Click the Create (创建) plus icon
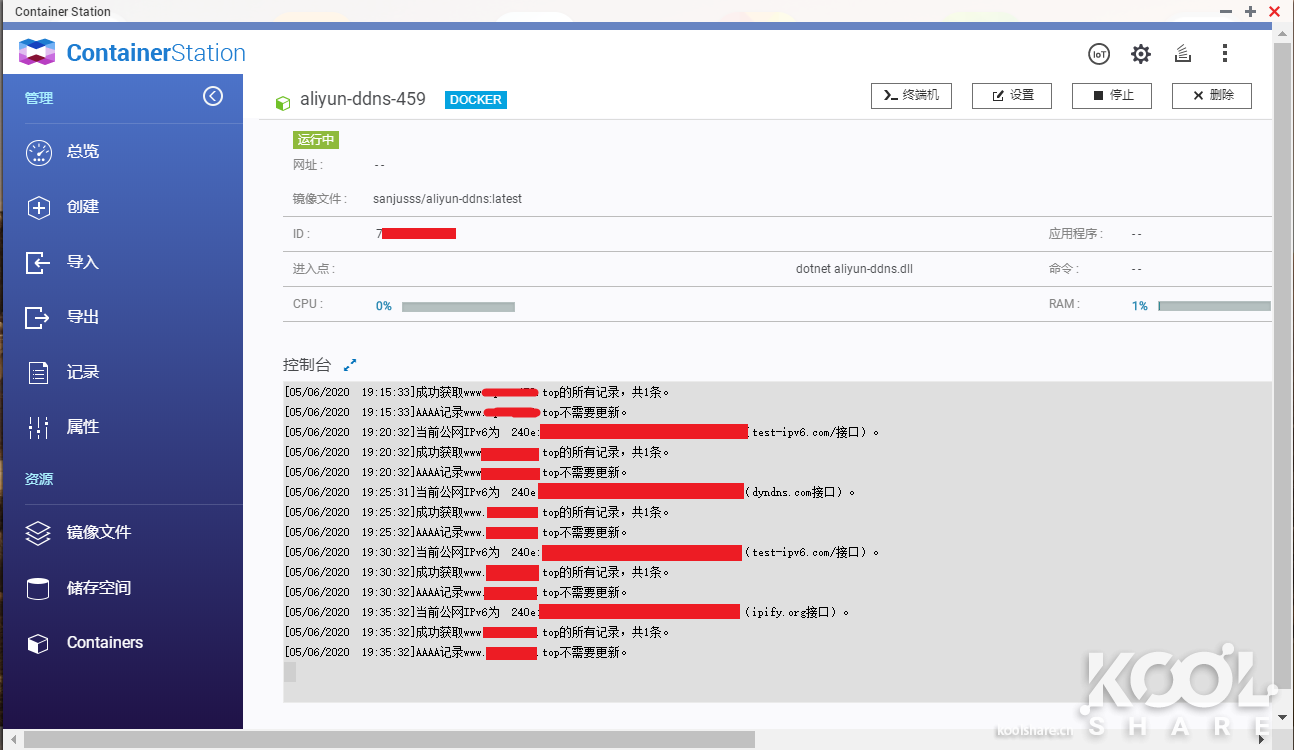The height and width of the screenshot is (750, 1294). [x=38, y=207]
